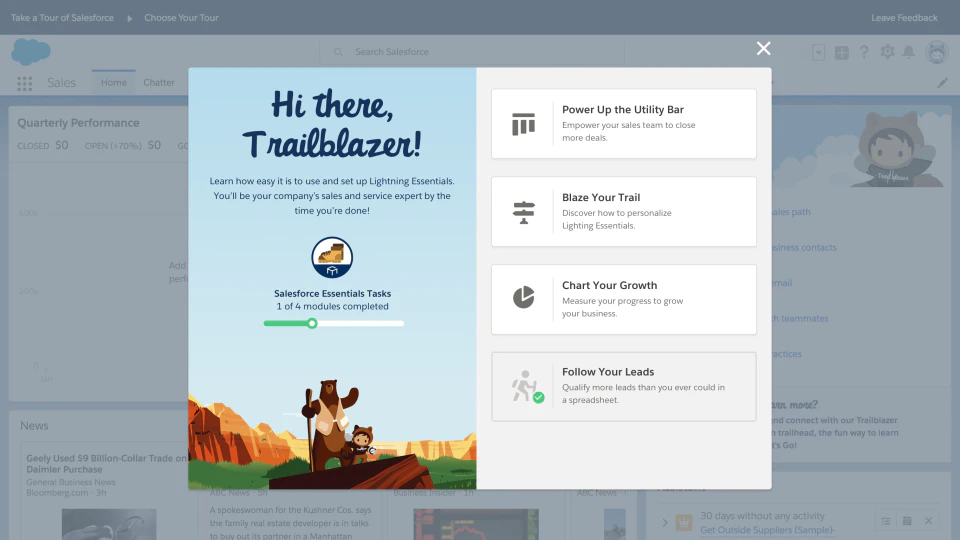
Task: Click the calendar event icon on the activity item
Action: click(x=907, y=521)
